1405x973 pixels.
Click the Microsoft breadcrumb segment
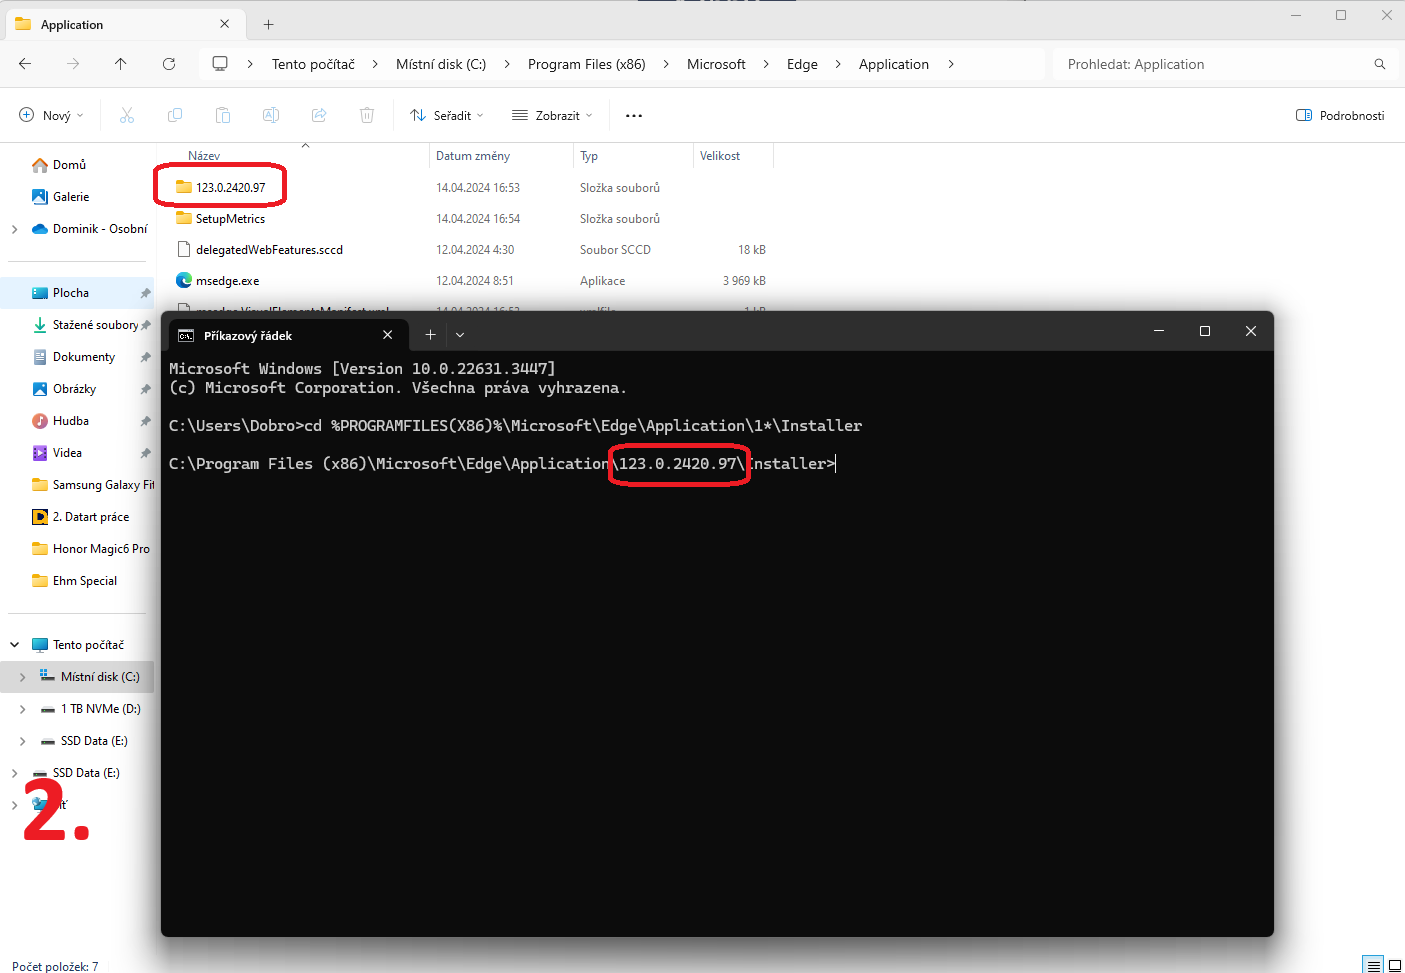[x=716, y=64]
